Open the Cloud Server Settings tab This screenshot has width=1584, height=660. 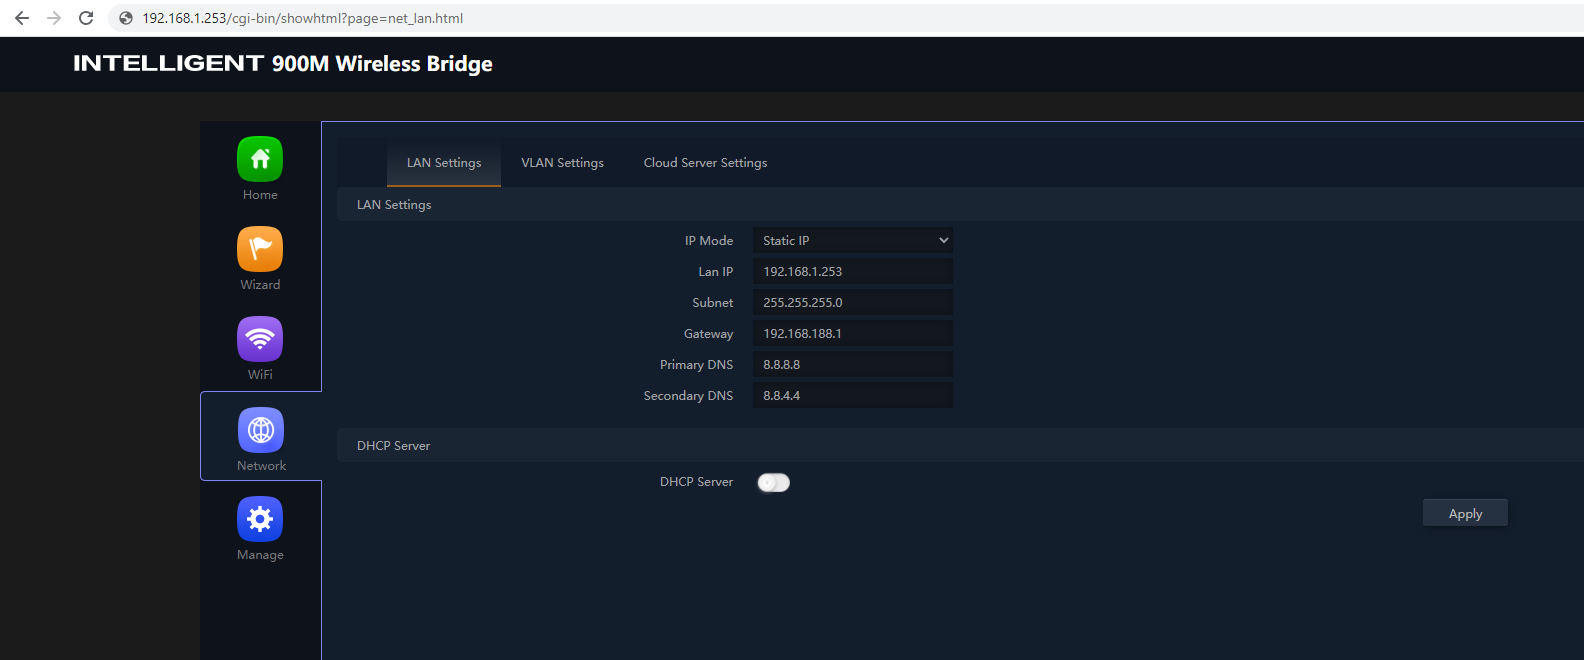[705, 163]
